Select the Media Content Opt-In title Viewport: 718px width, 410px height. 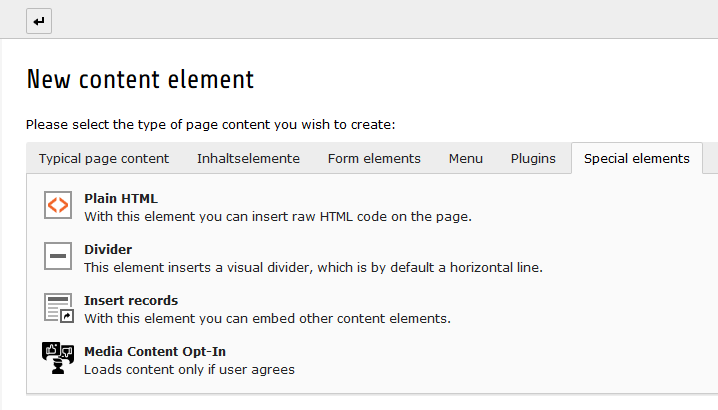click(155, 351)
